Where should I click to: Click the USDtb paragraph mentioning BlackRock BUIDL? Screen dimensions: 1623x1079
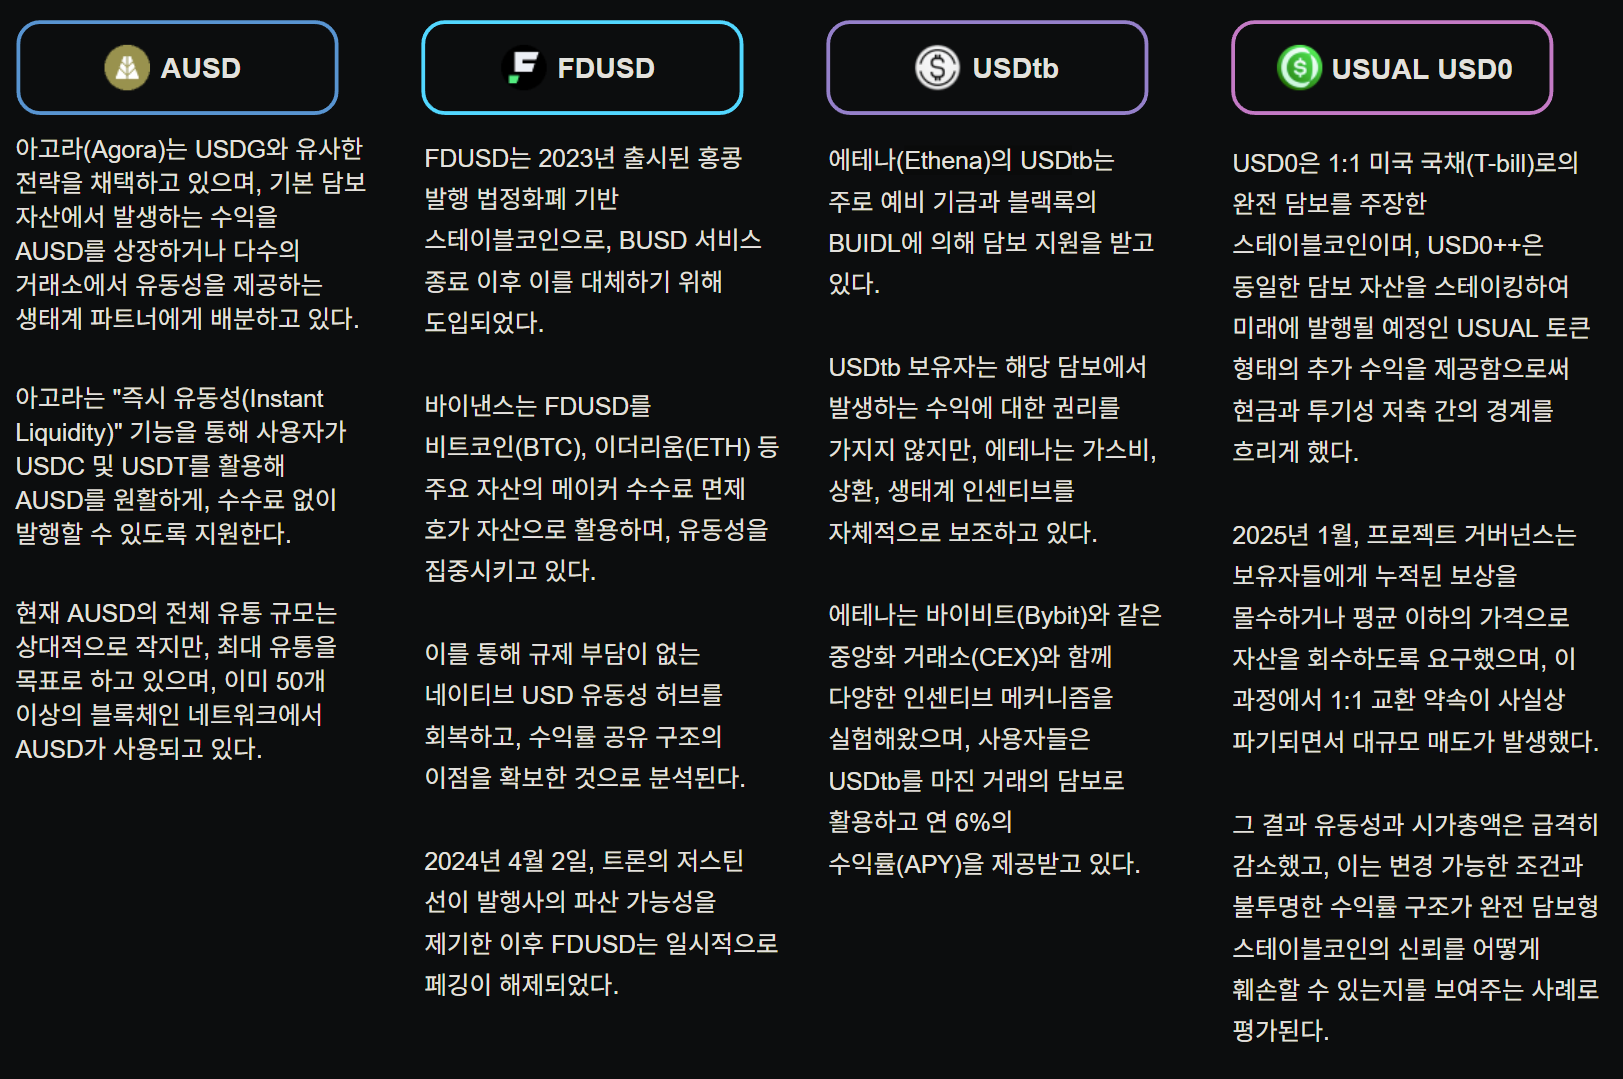click(992, 222)
